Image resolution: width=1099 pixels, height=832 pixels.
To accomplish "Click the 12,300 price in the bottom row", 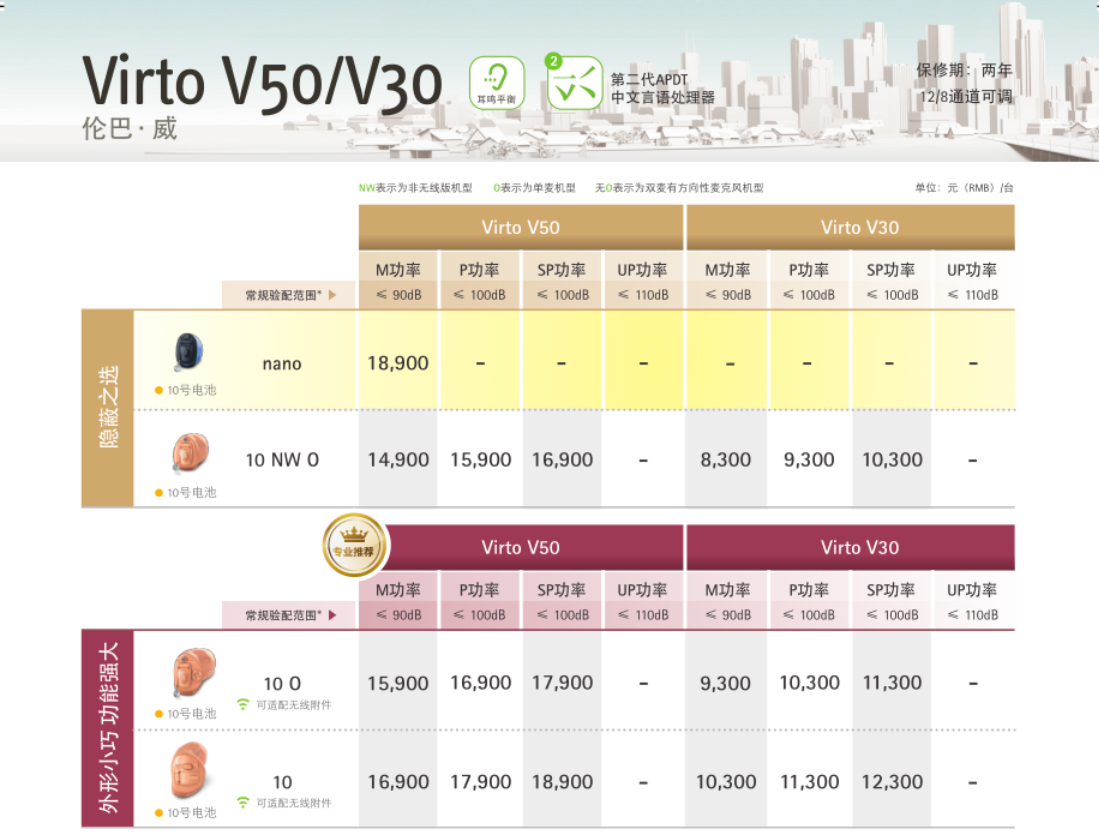I will (892, 782).
